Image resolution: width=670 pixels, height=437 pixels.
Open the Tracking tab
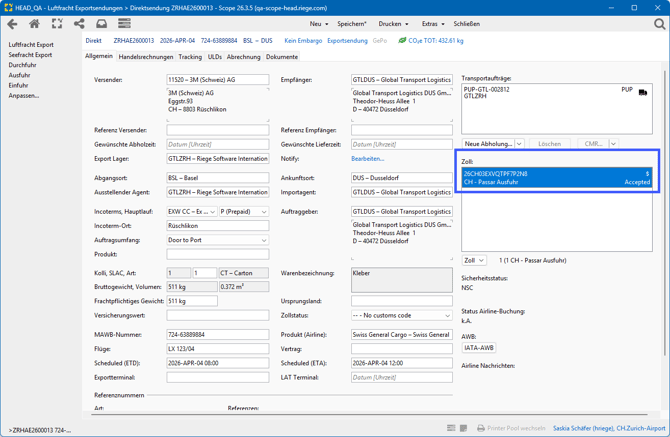190,57
